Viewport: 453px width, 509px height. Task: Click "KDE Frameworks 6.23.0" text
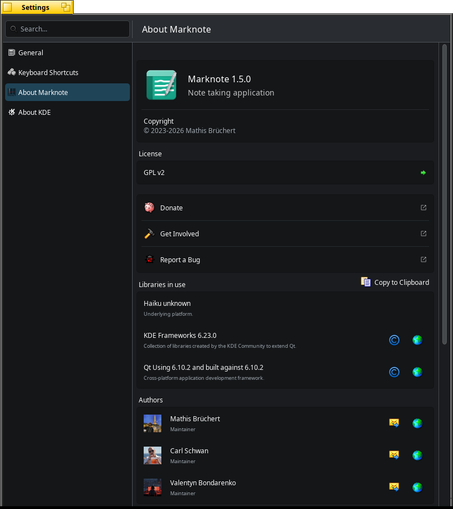(x=180, y=335)
